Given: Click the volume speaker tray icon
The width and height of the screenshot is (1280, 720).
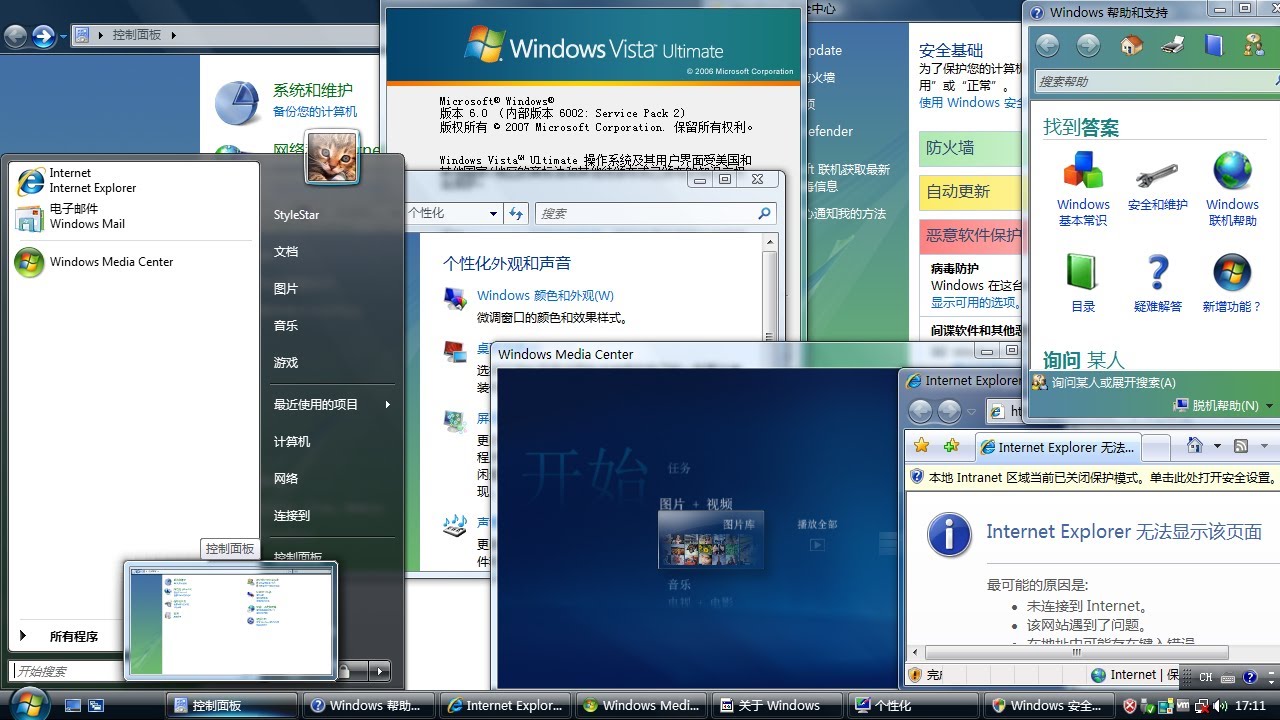Looking at the screenshot, I should point(1221,705).
